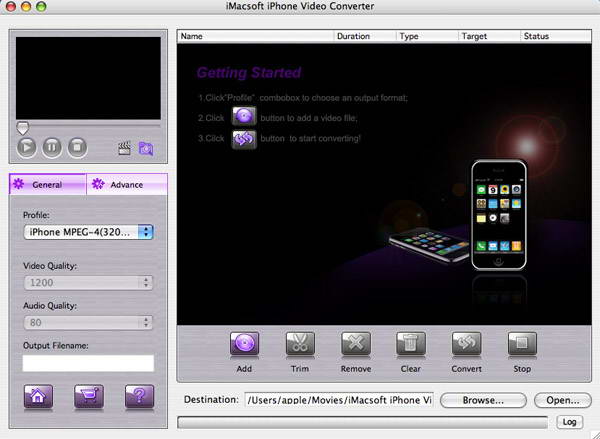Screen dimensions: 600x439
Task: Click the Browse... button
Action: pos(483,400)
